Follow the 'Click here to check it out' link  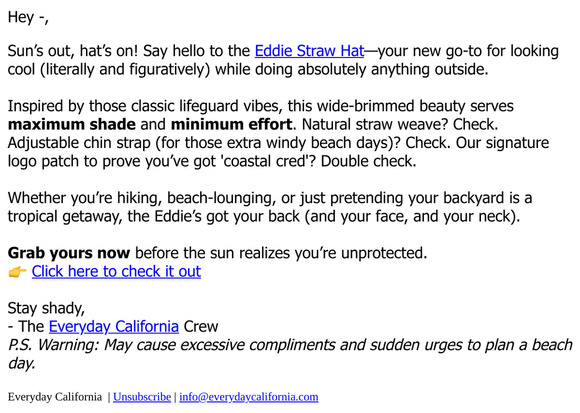click(x=116, y=271)
